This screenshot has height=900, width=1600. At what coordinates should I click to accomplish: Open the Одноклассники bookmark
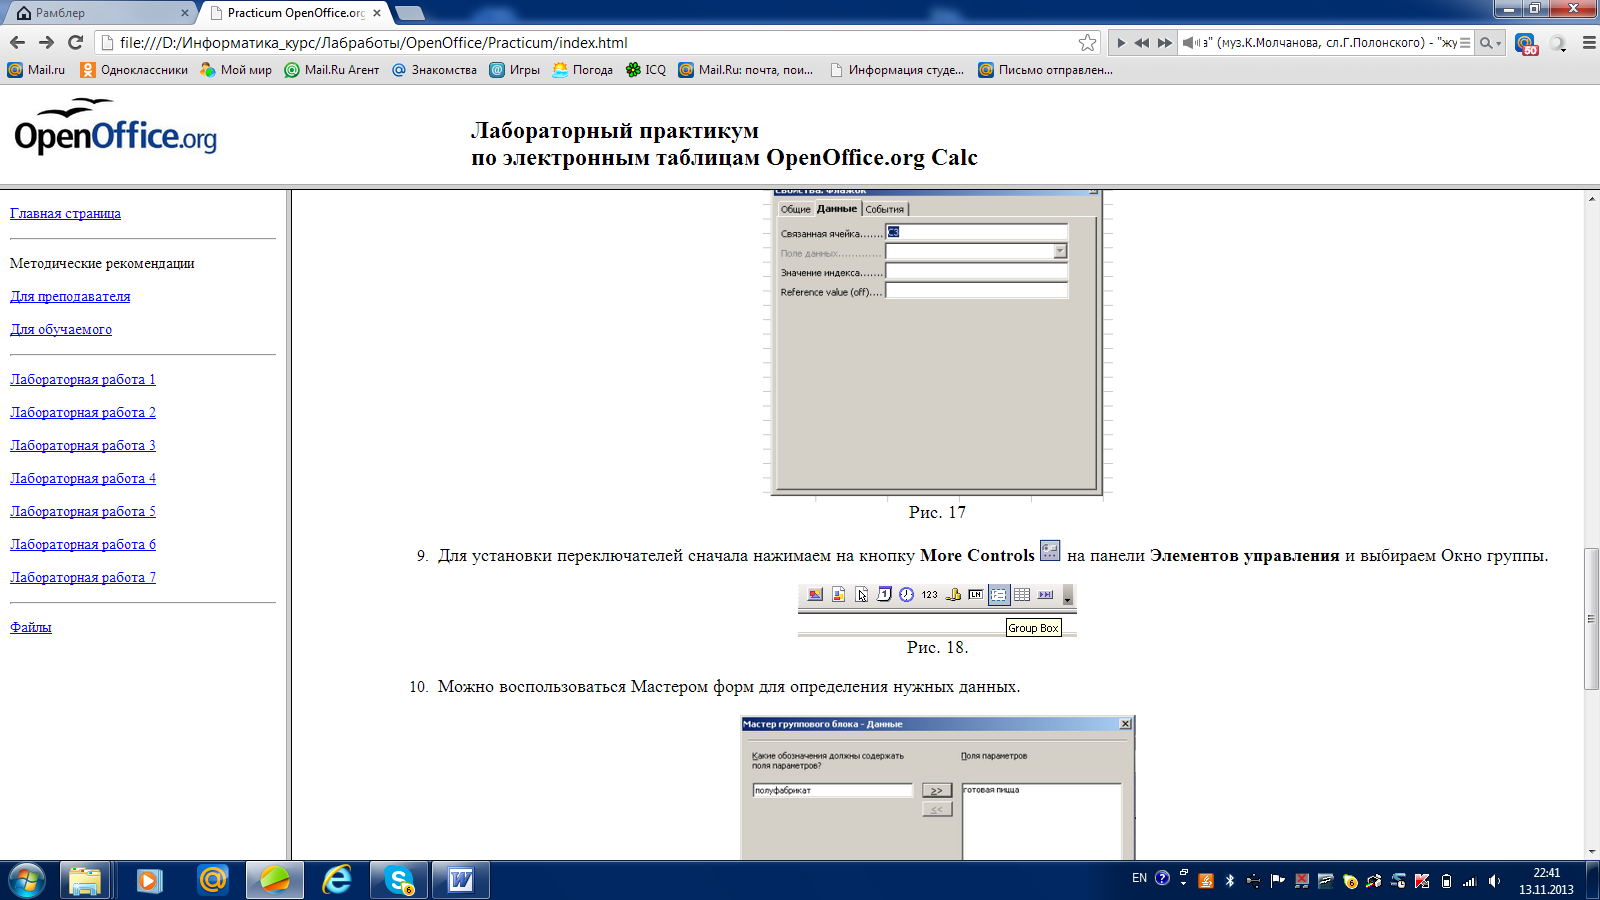[134, 70]
